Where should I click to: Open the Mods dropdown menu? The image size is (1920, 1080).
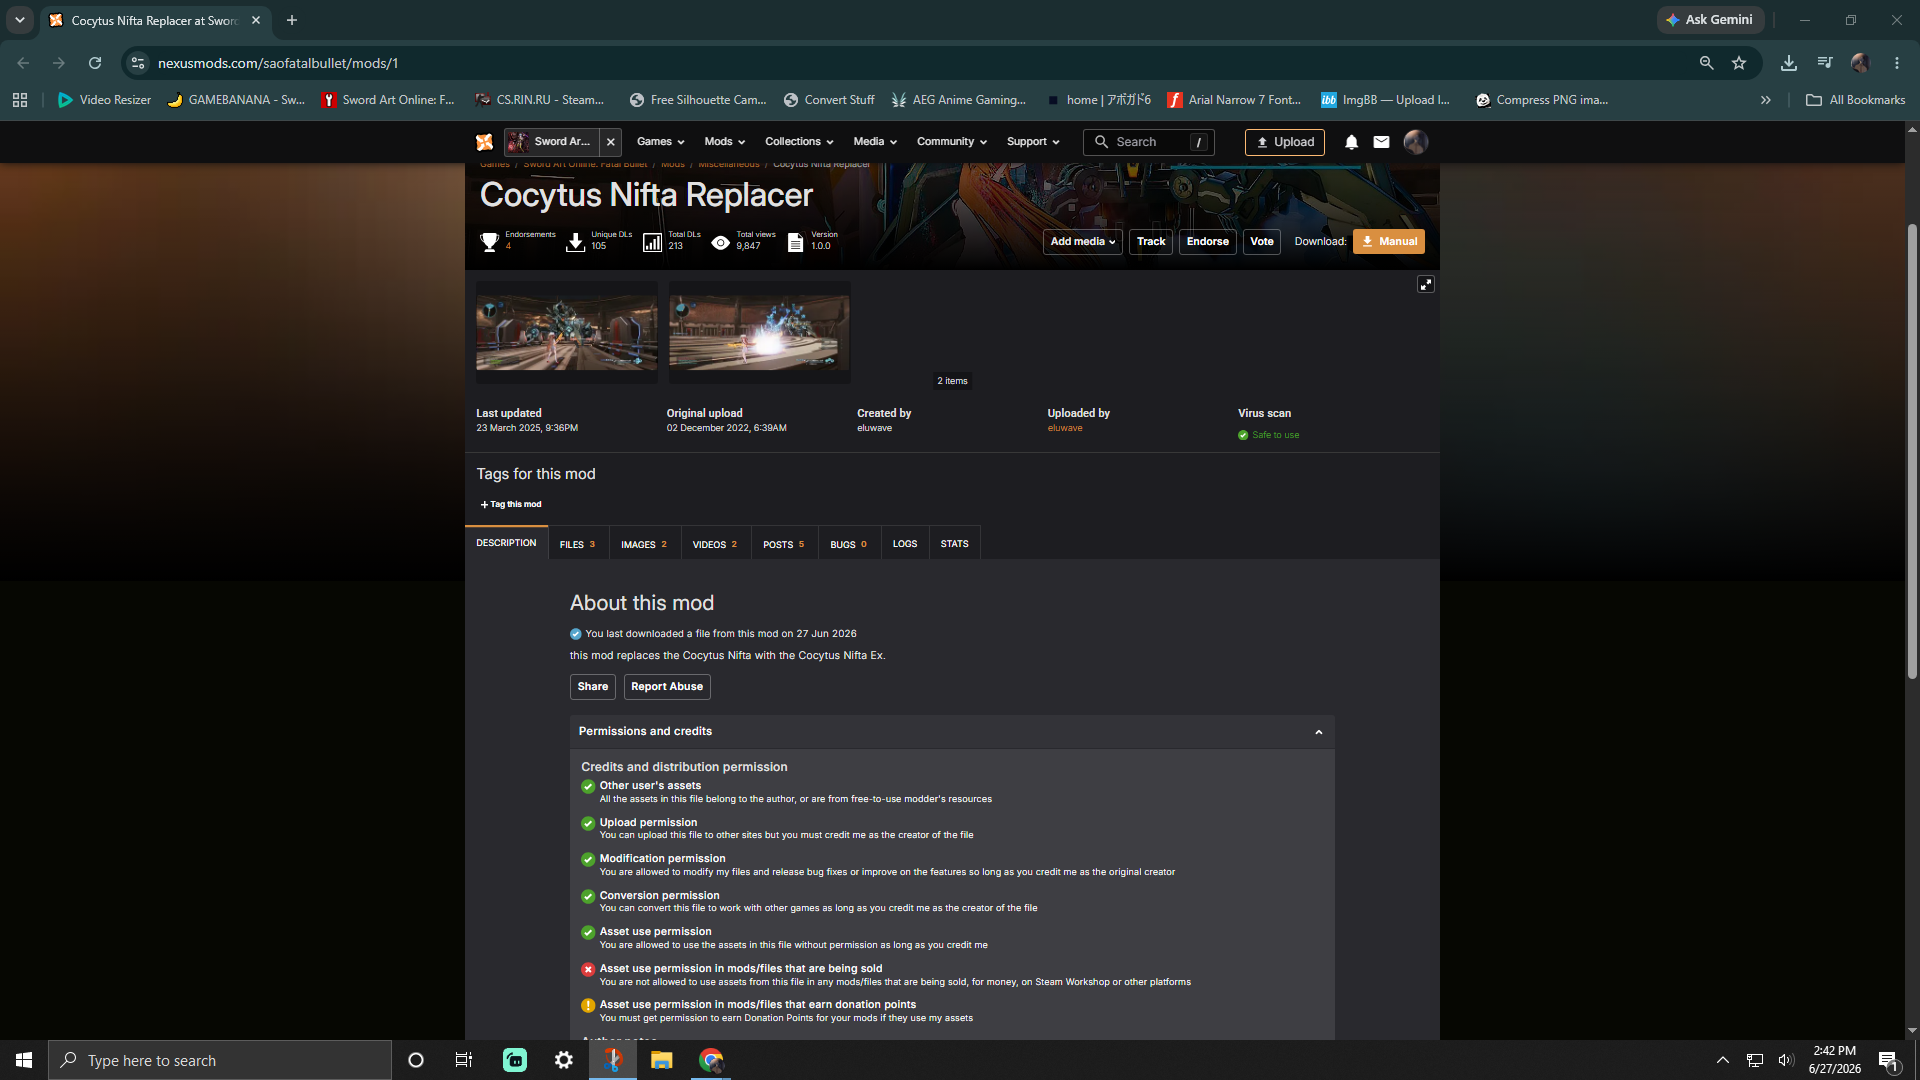point(724,142)
